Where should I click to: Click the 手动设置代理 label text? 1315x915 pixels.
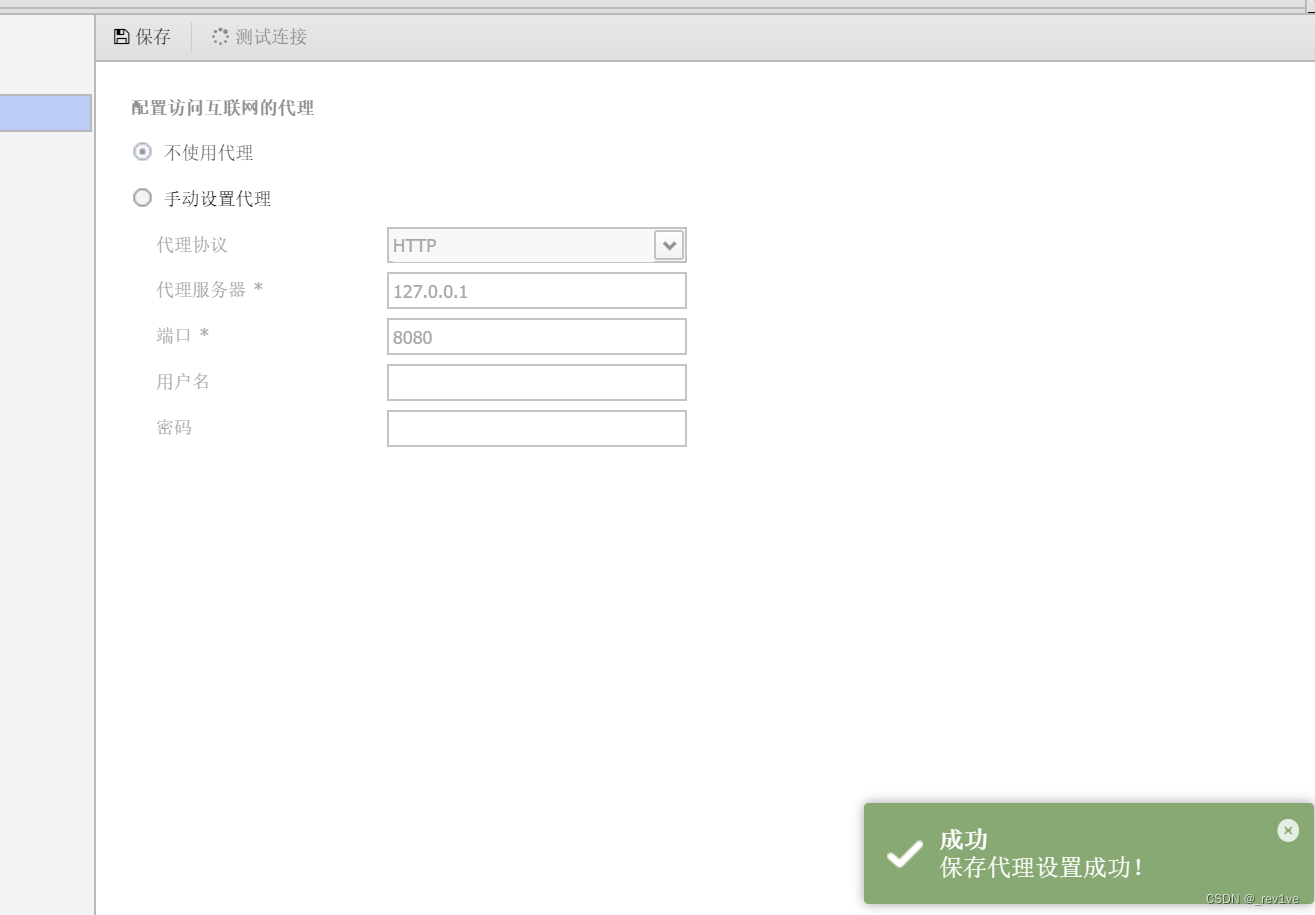[x=217, y=199]
